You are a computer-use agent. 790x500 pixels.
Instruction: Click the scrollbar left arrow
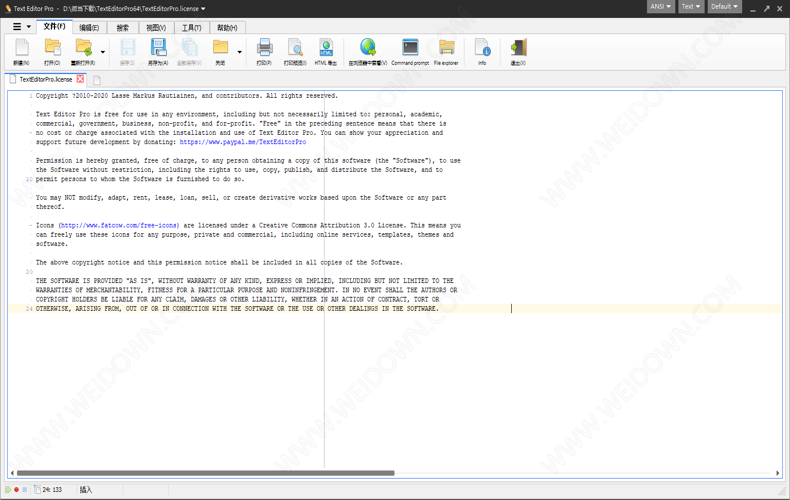coord(12,473)
